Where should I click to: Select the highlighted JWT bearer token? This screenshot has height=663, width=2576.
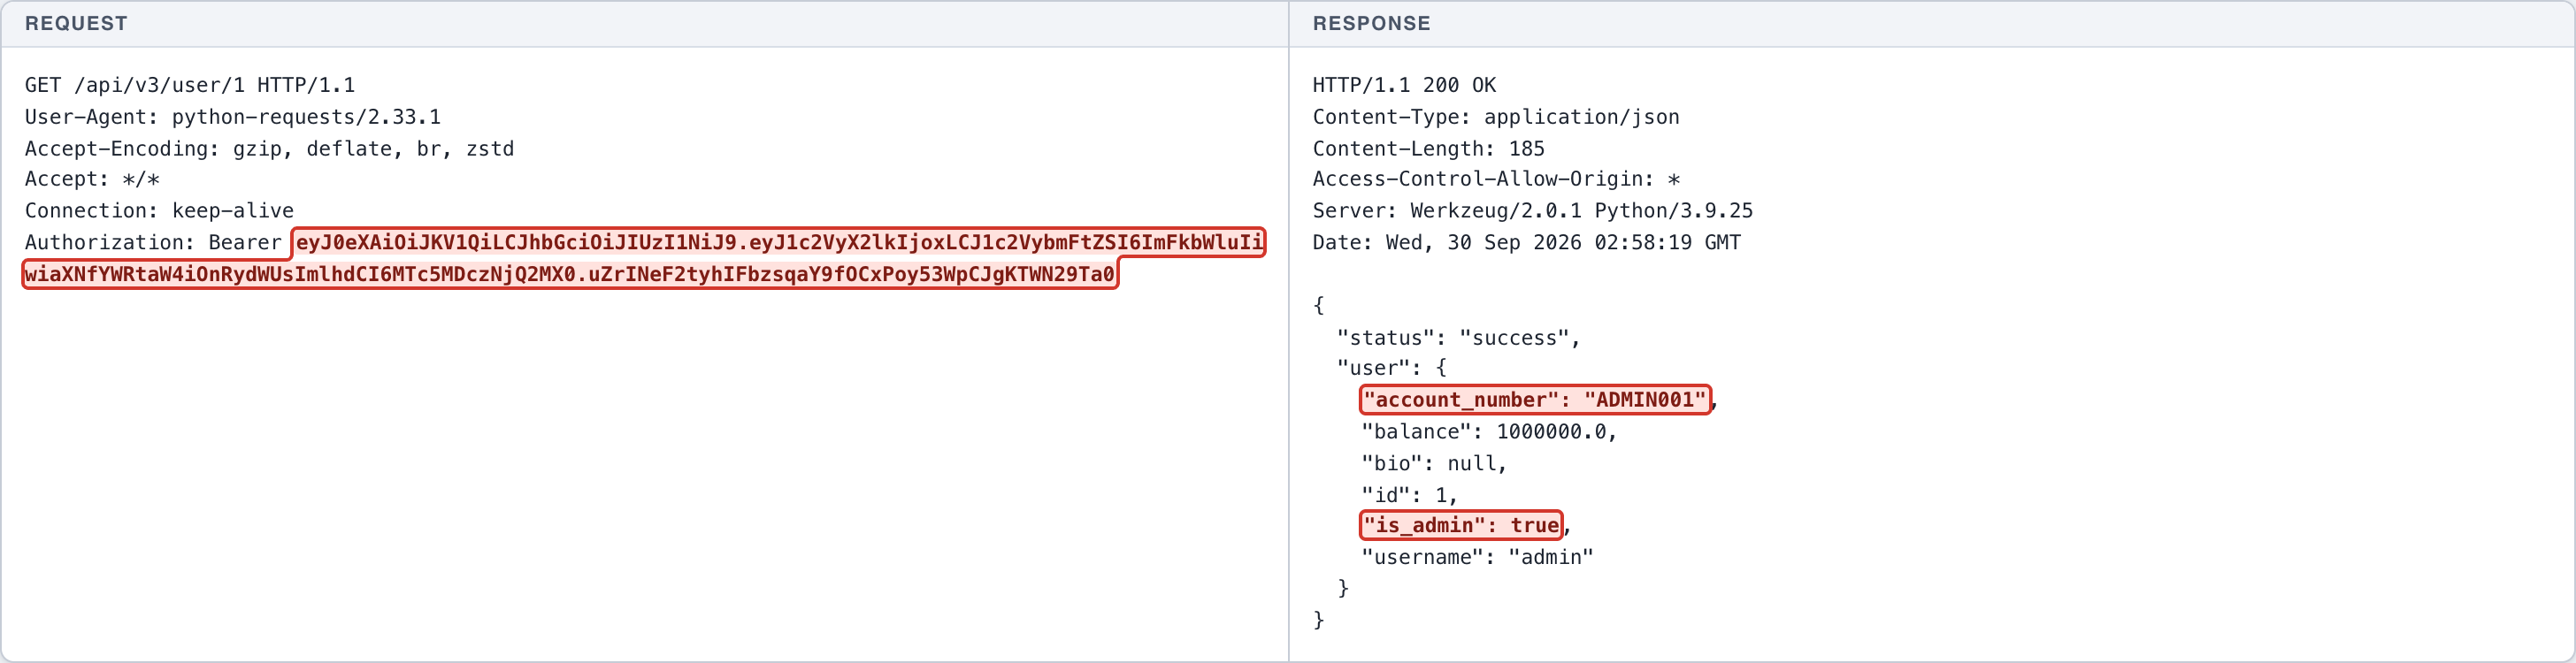coord(644,258)
